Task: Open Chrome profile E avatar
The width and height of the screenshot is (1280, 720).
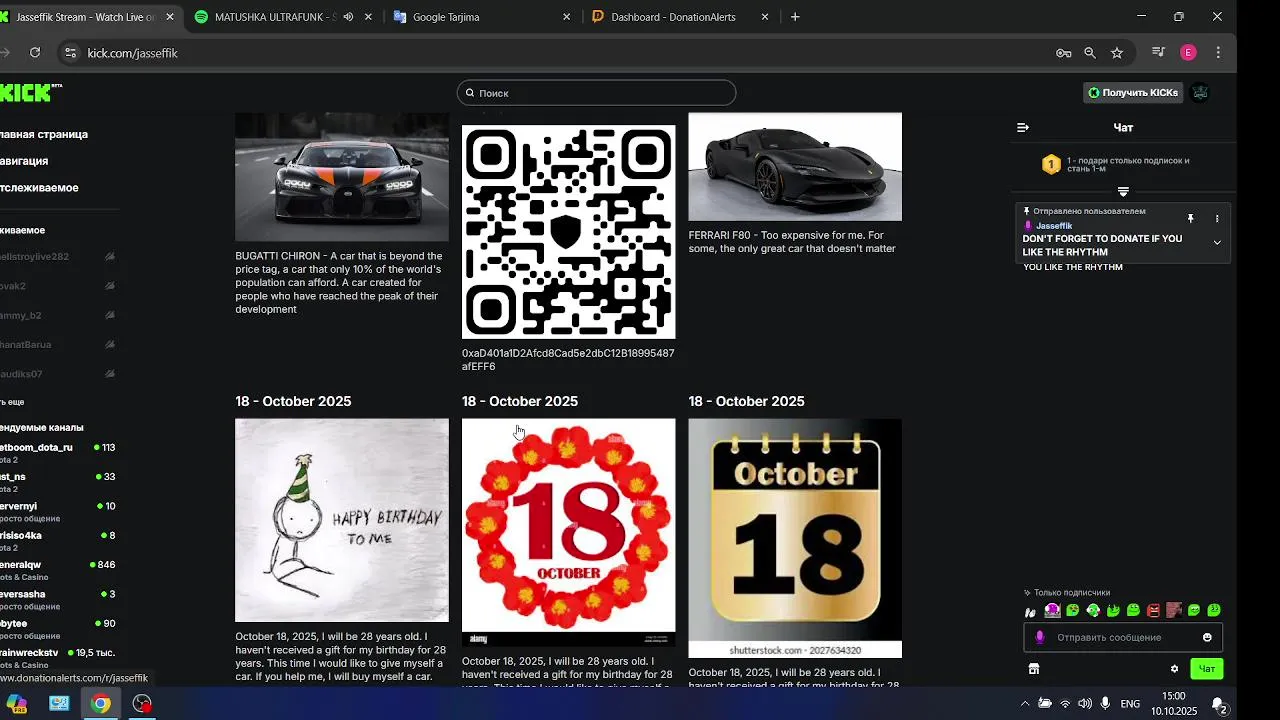Action: click(1188, 53)
